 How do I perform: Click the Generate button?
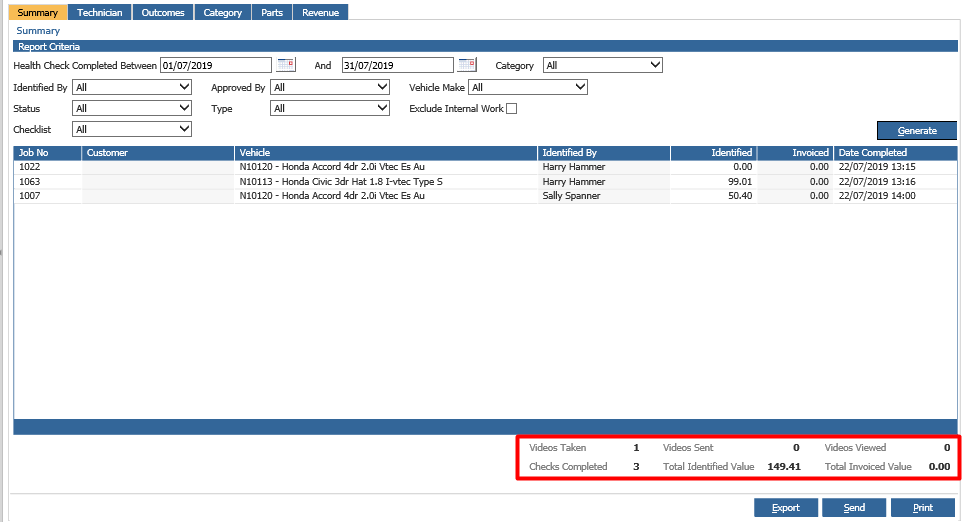[x=917, y=131]
